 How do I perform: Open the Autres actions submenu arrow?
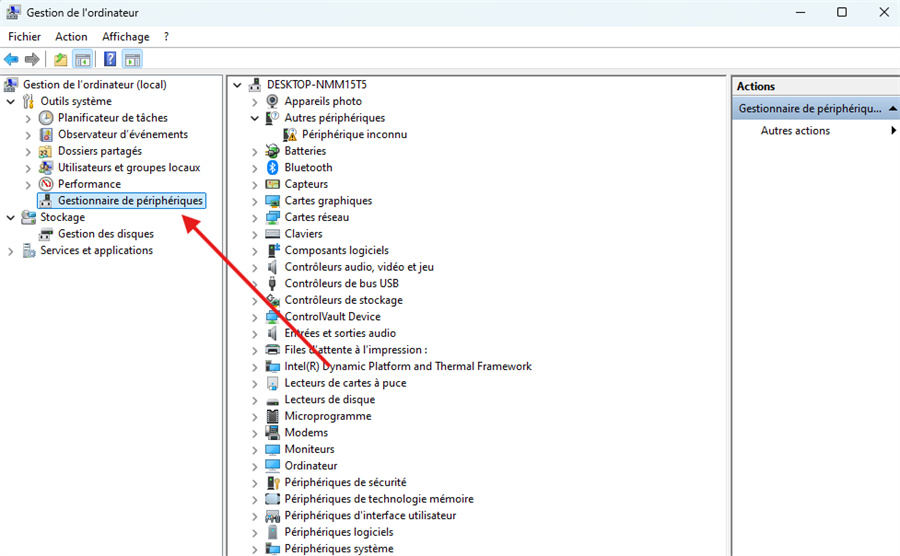click(893, 131)
